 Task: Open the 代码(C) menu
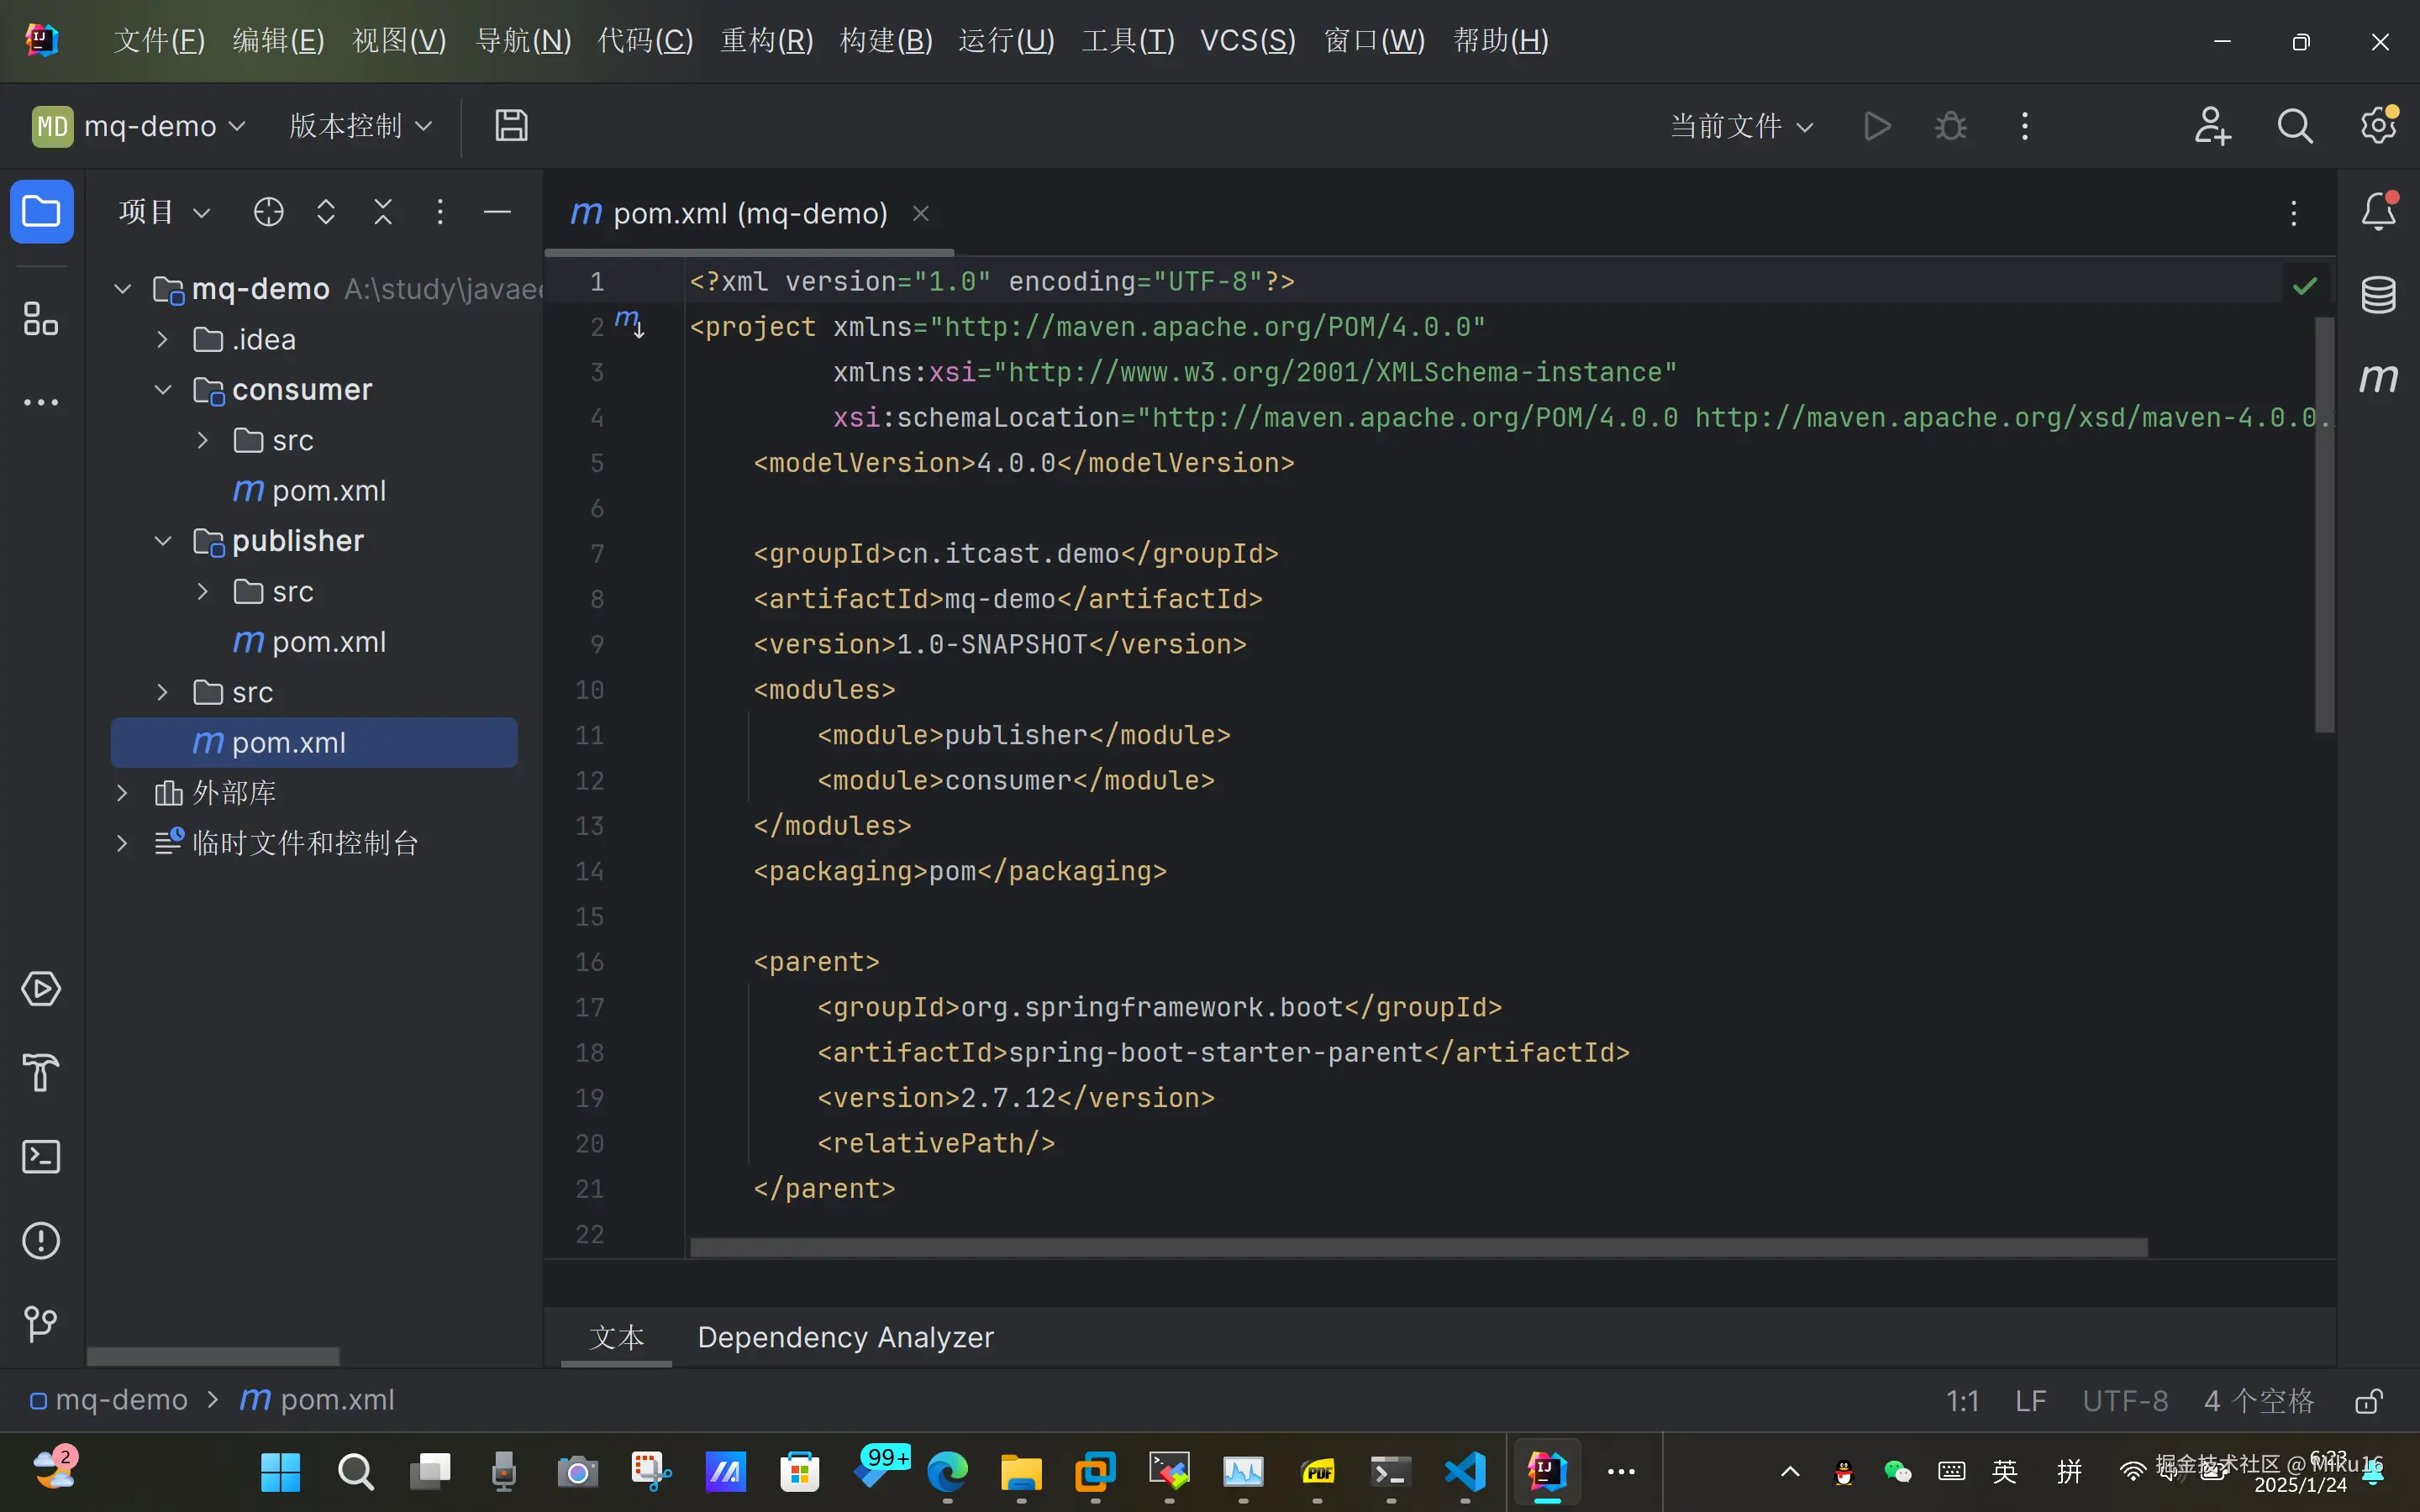click(645, 41)
